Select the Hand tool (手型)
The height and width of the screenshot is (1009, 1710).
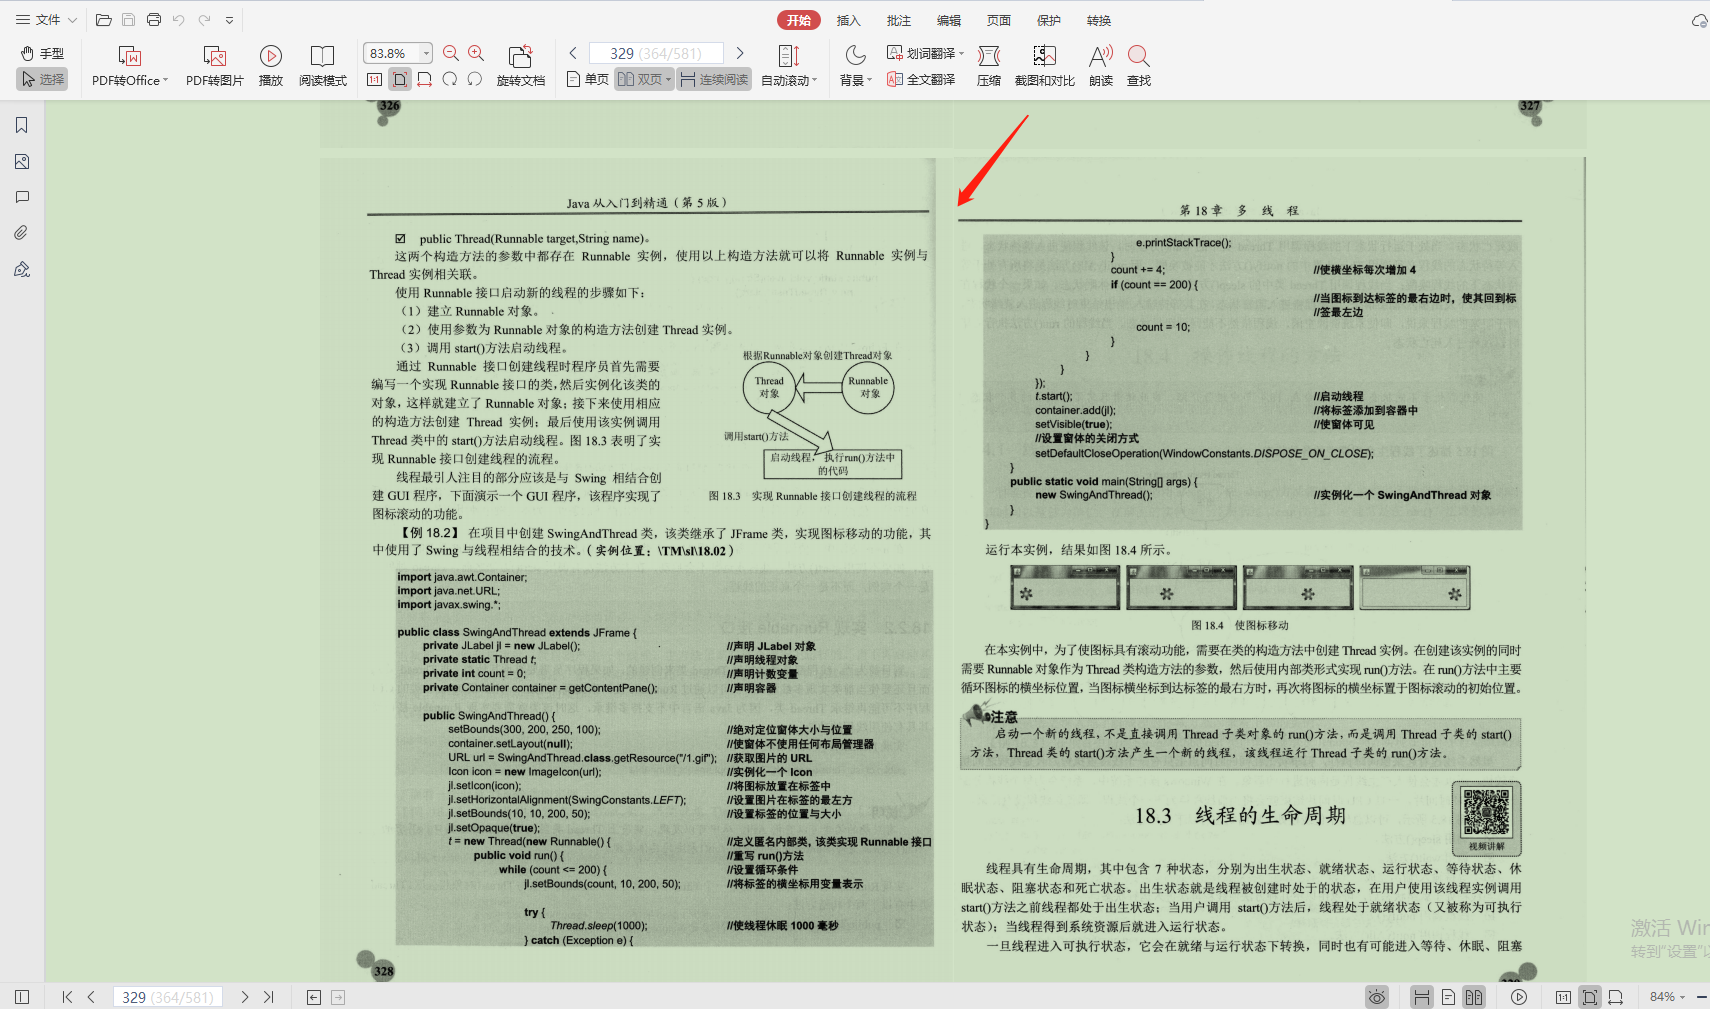coord(42,54)
